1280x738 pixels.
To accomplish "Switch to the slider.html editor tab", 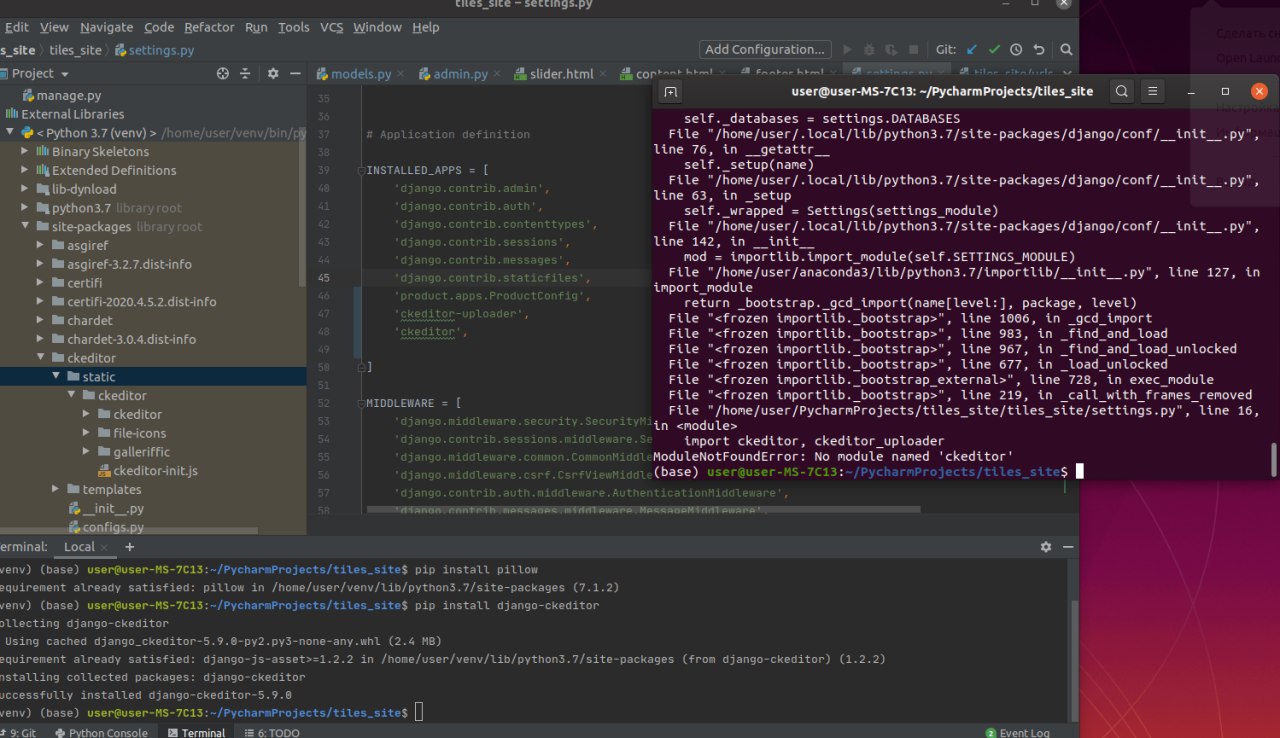I will coord(561,74).
